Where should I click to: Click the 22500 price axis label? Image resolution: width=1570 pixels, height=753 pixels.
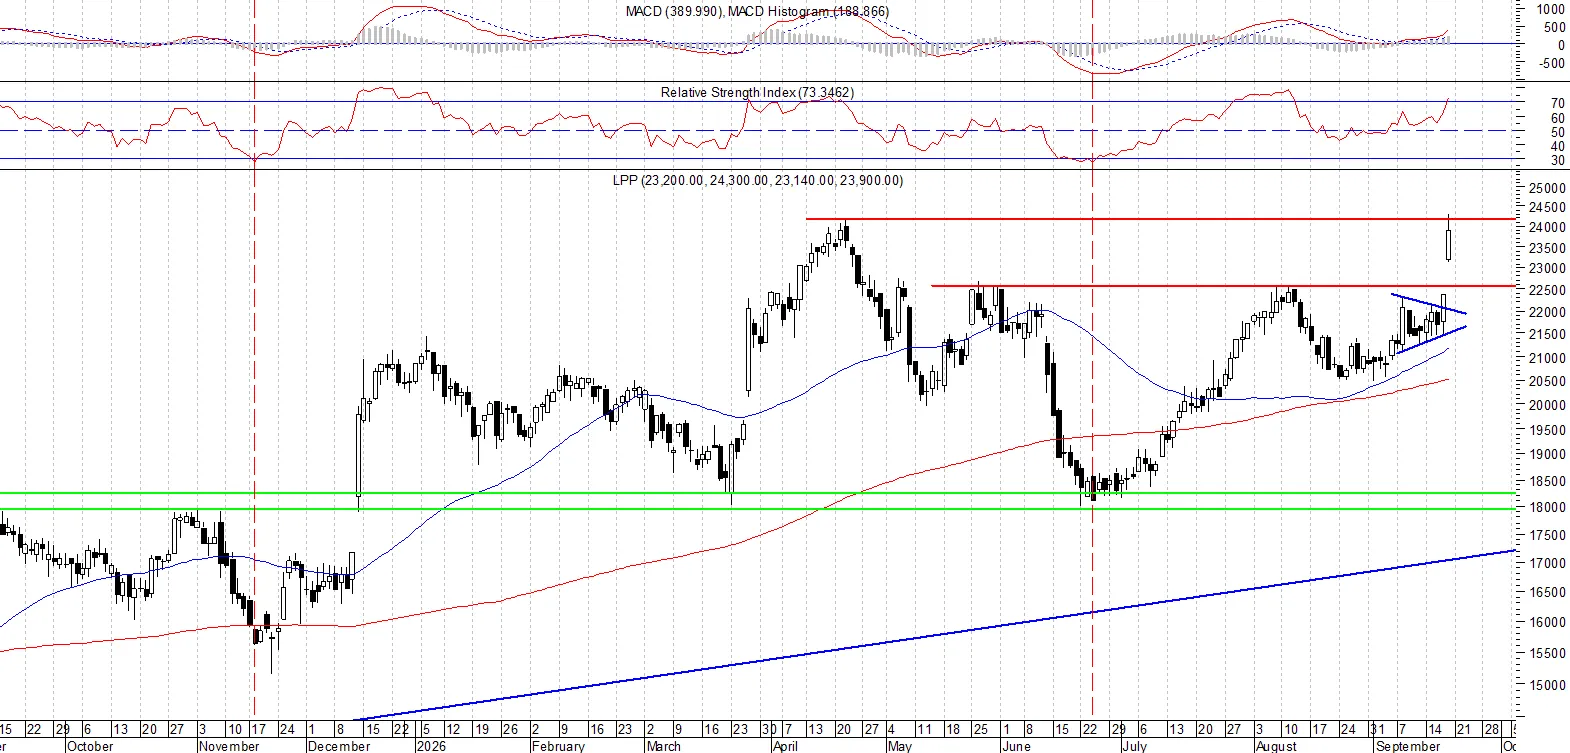pyautogui.click(x=1546, y=290)
